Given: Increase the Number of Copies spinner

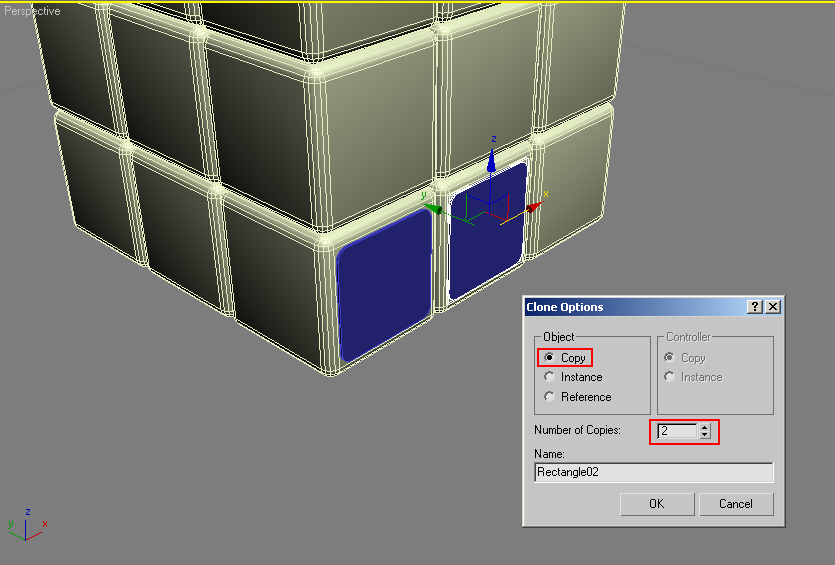Looking at the screenshot, I should tap(705, 428).
